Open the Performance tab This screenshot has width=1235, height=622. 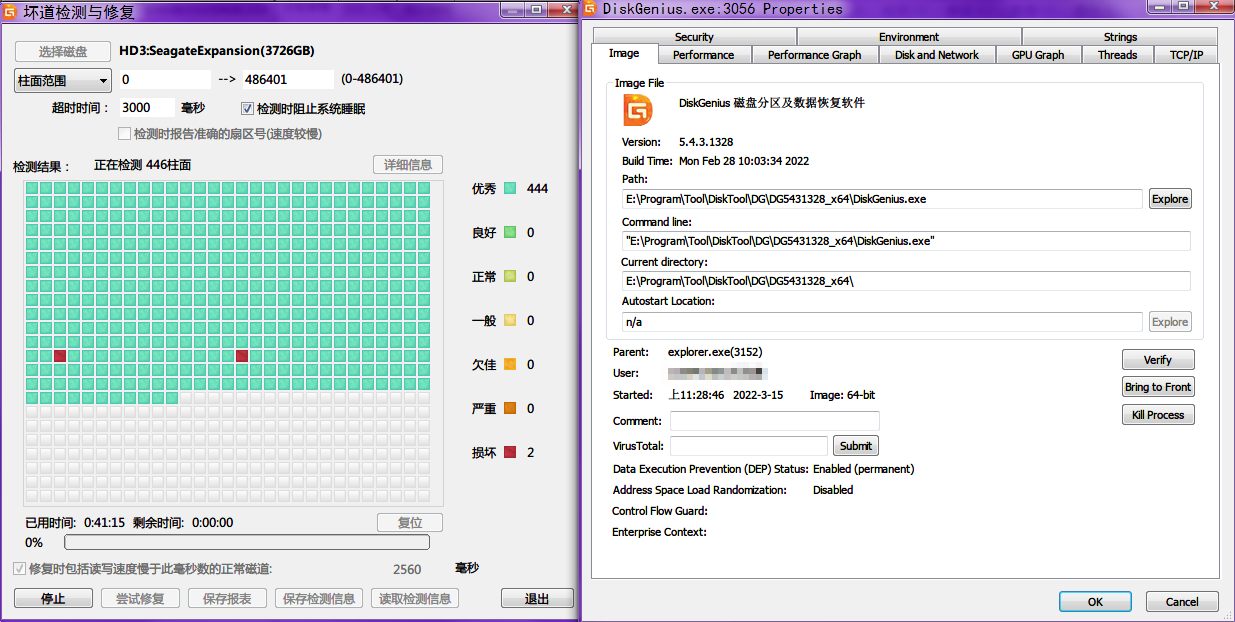703,55
